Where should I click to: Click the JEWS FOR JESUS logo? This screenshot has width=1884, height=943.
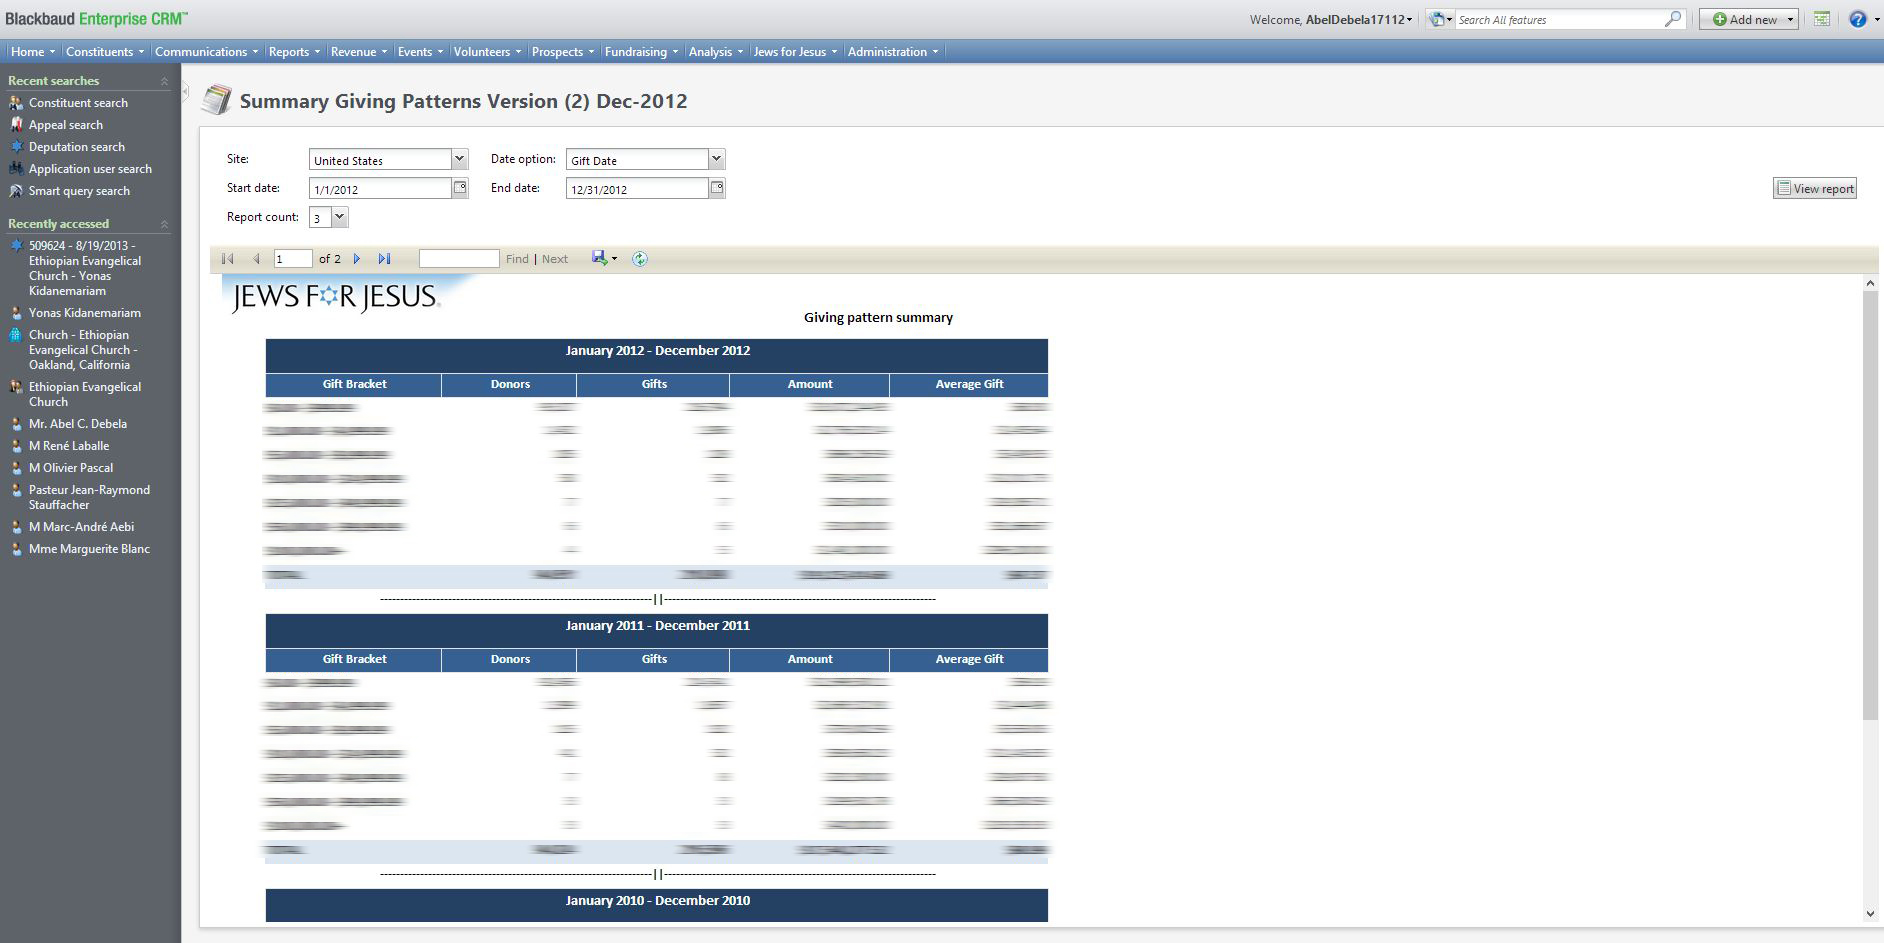(x=335, y=296)
